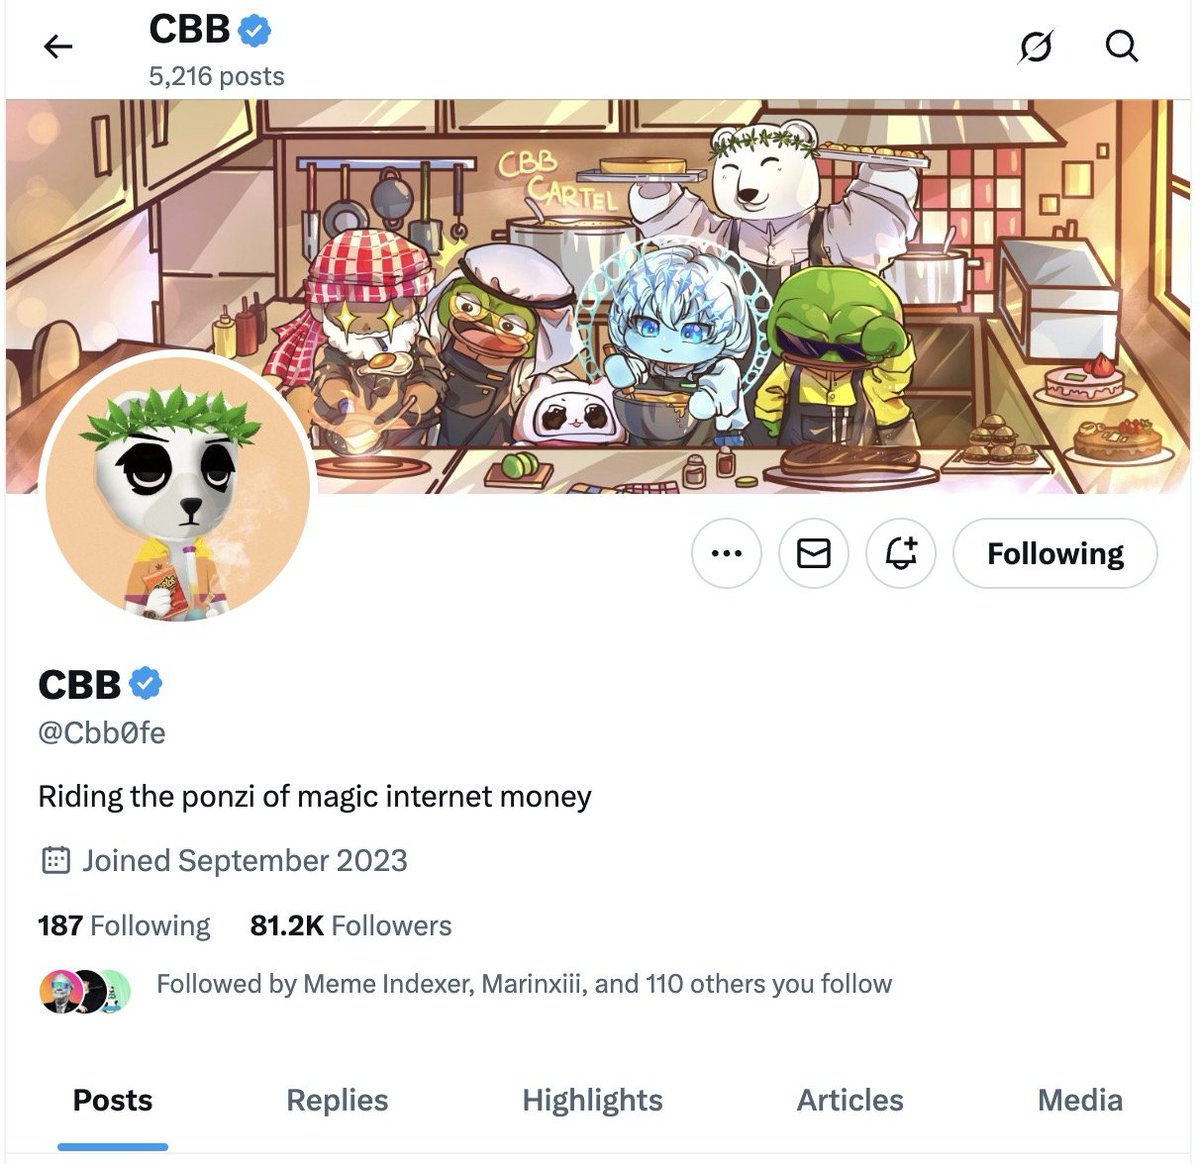Select the Media tab
Screen dimensions: 1200x1164
pyautogui.click(x=1080, y=1100)
